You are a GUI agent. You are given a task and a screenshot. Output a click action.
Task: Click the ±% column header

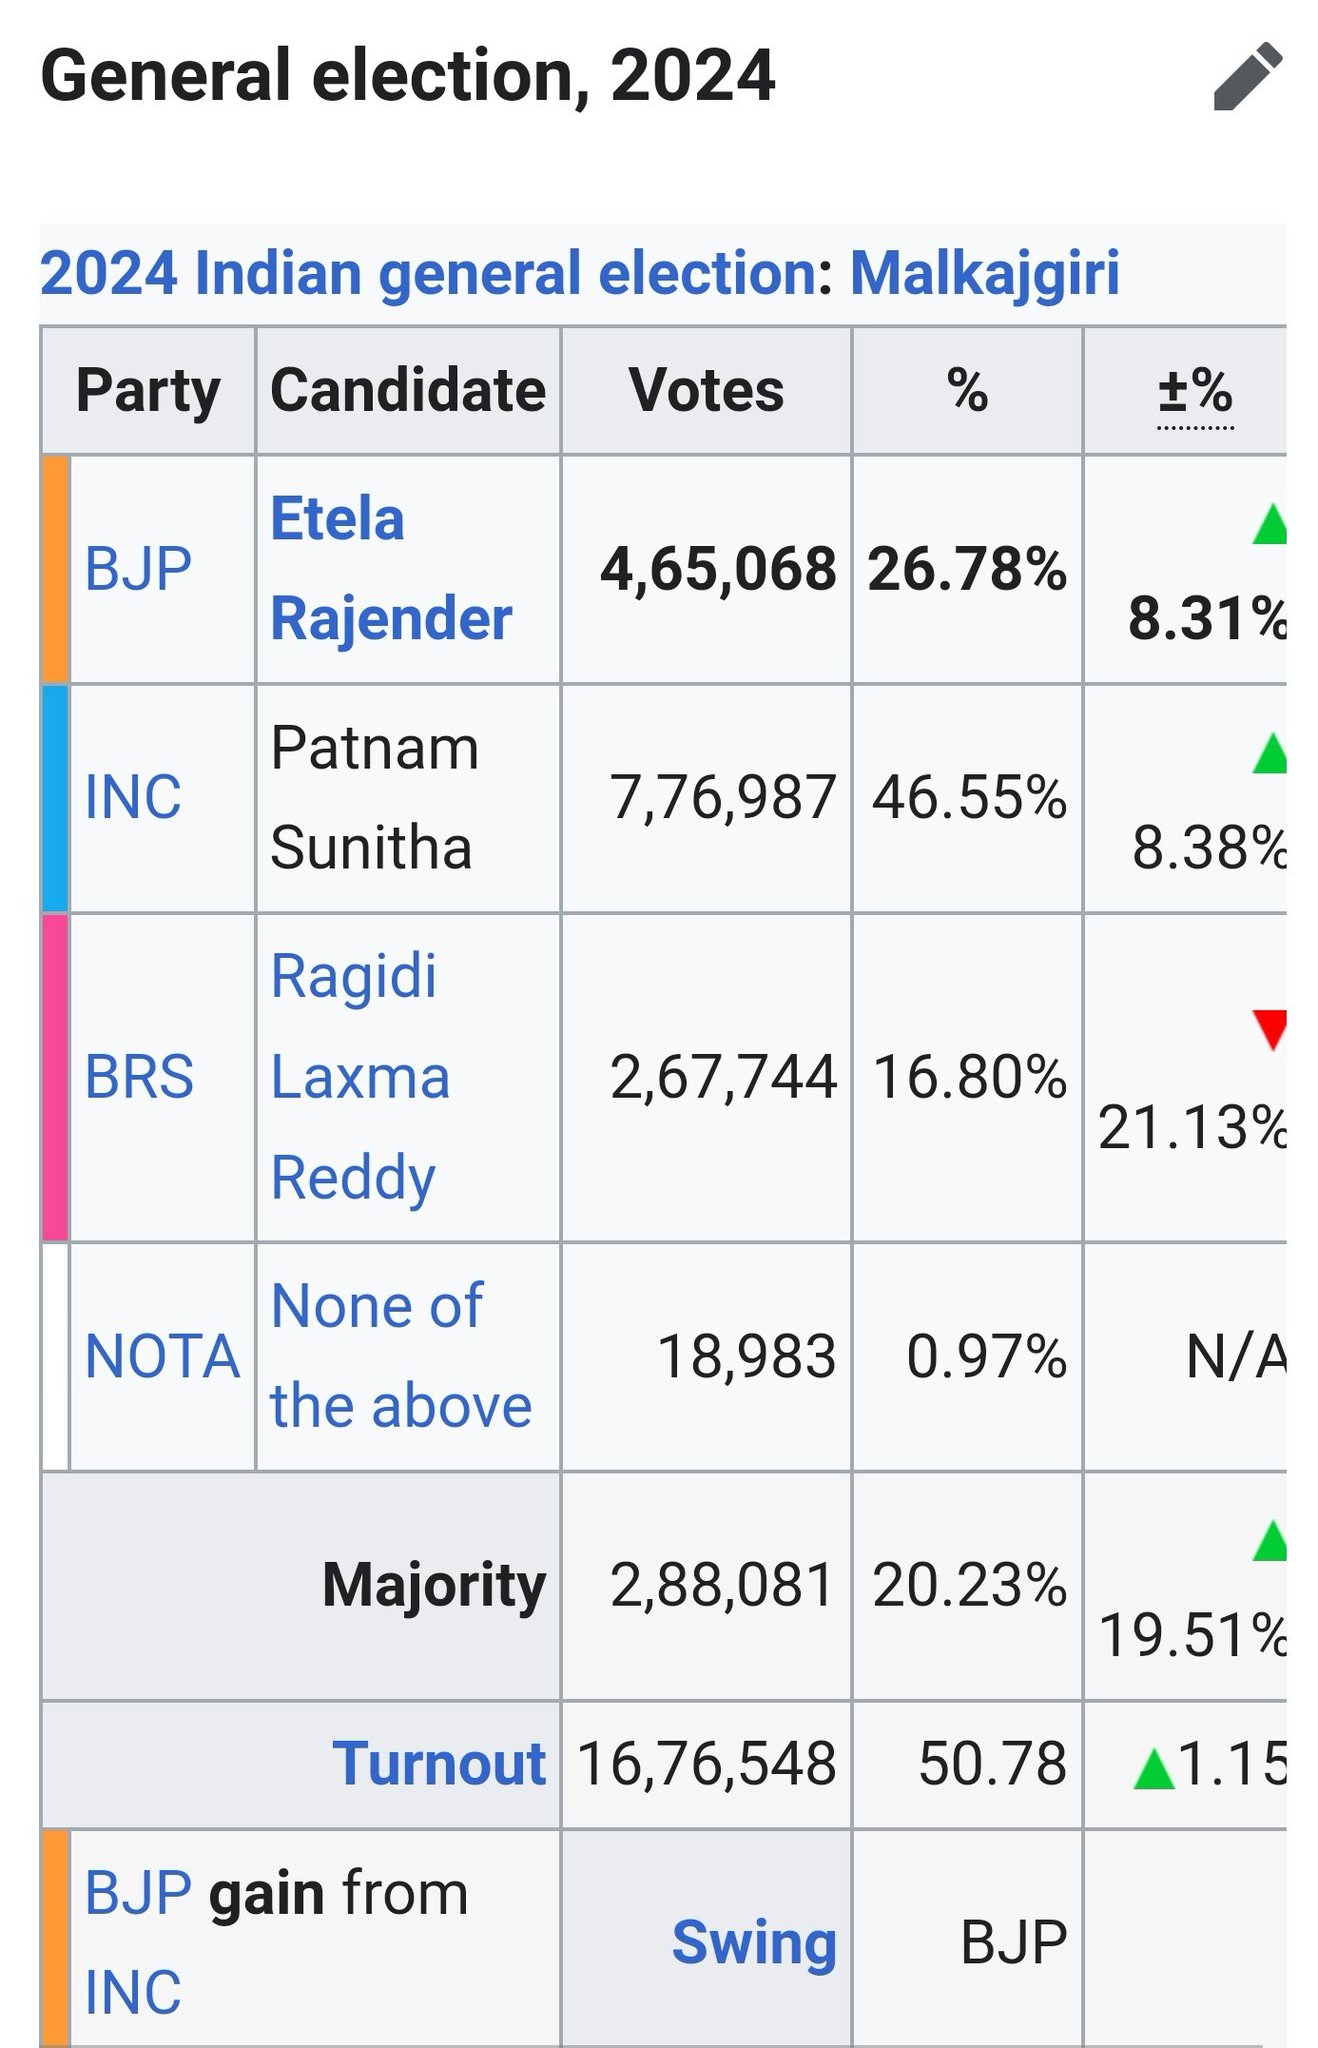click(1195, 391)
